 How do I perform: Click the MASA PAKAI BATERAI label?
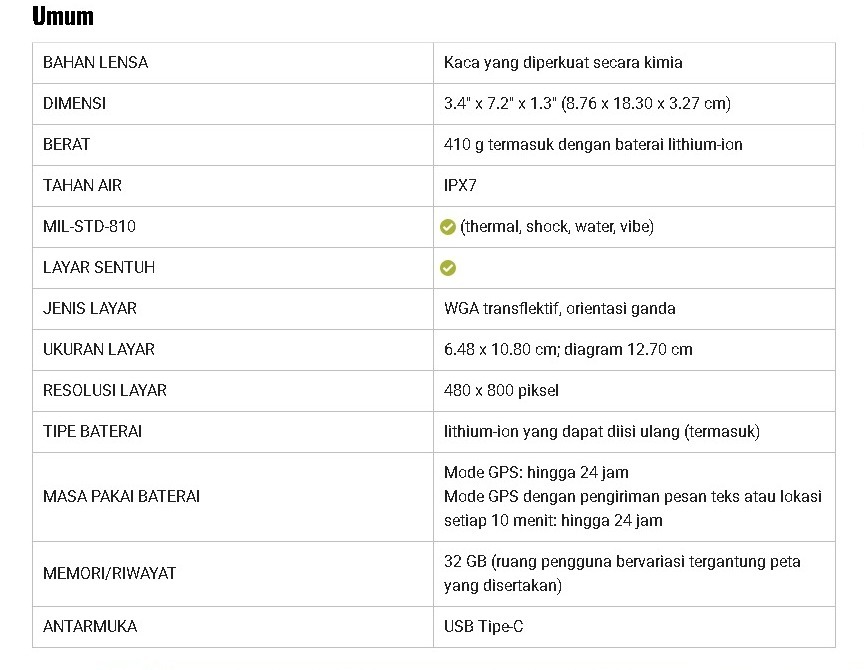click(x=121, y=496)
